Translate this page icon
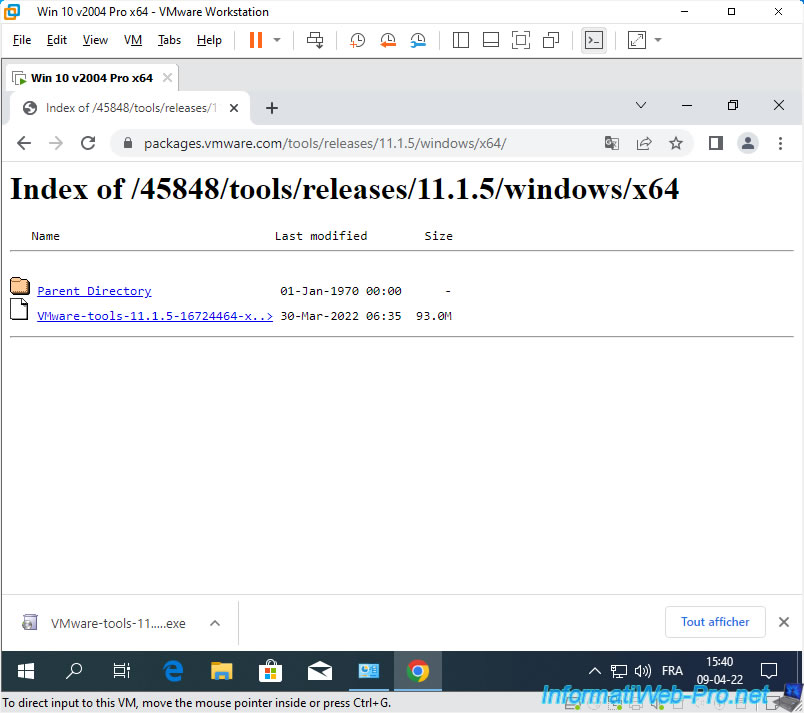 tap(612, 143)
